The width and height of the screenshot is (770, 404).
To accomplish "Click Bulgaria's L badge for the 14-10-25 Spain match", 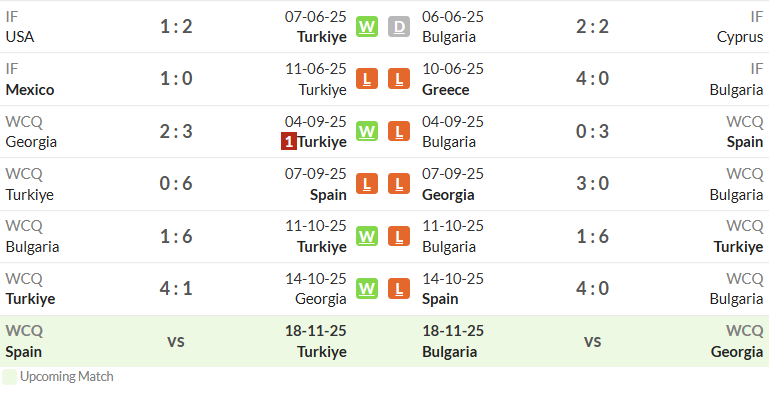I will click(399, 288).
